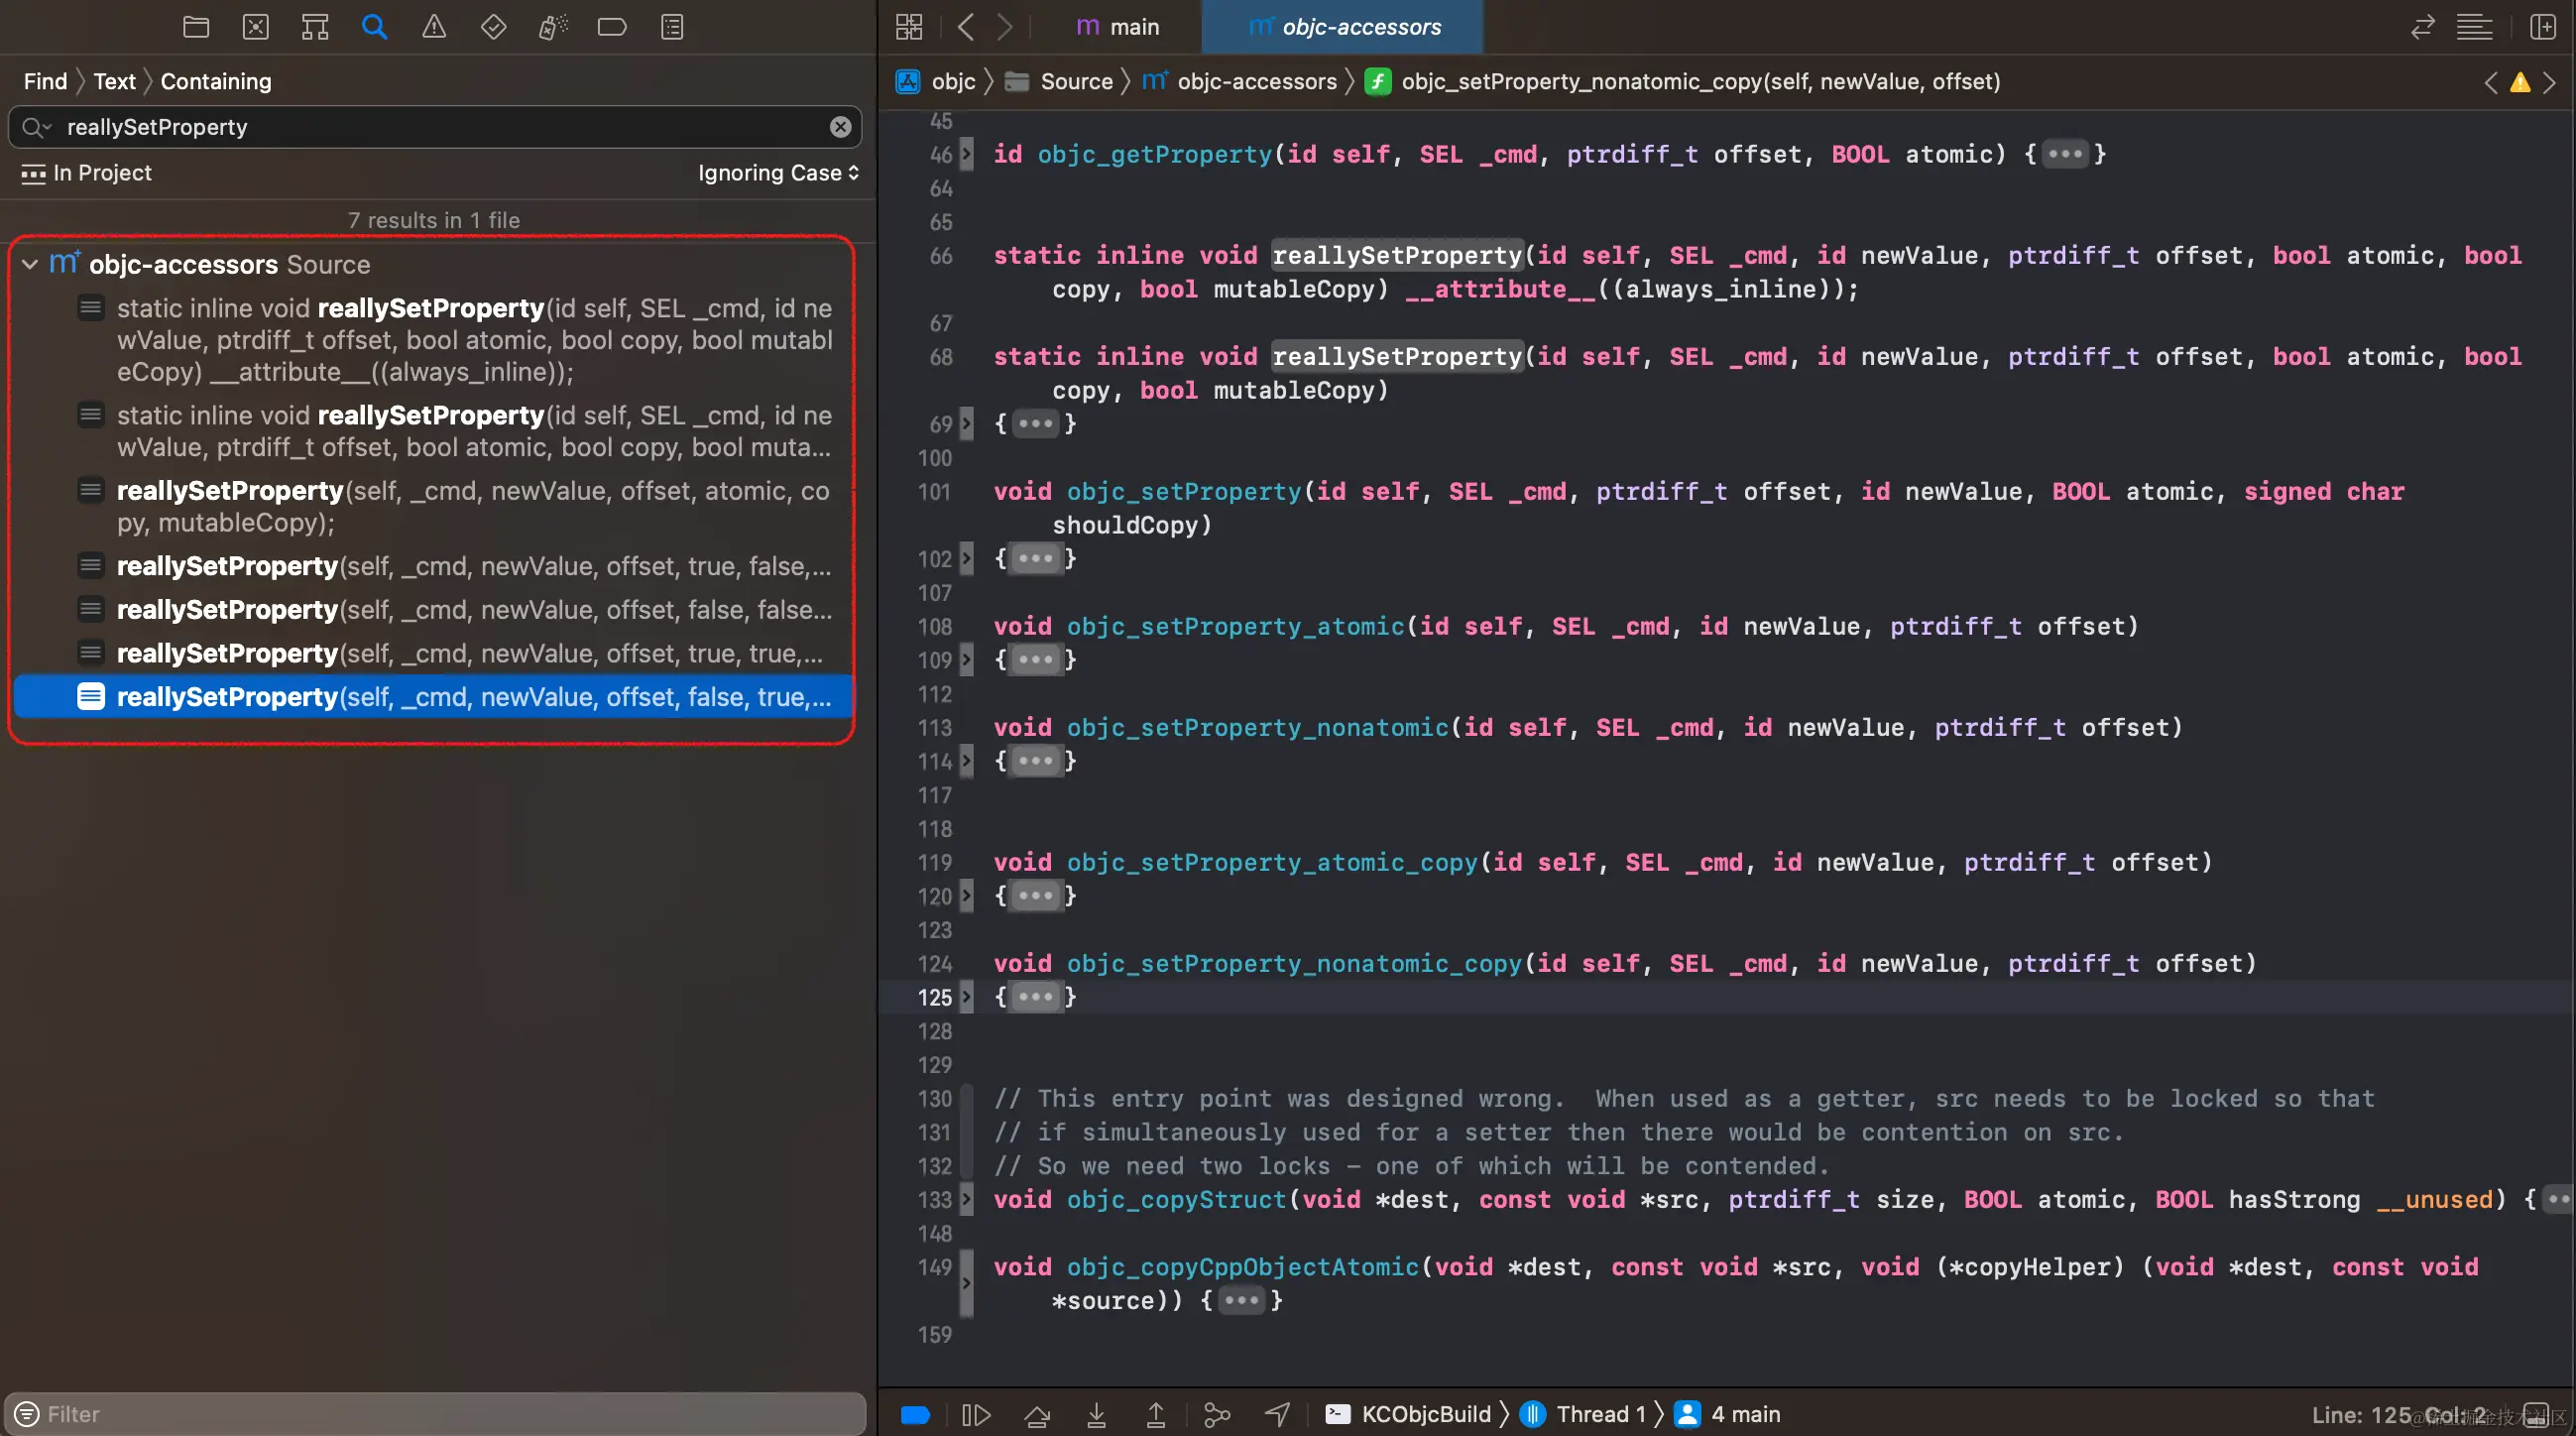Clear the reallySetProperty search text

(840, 127)
